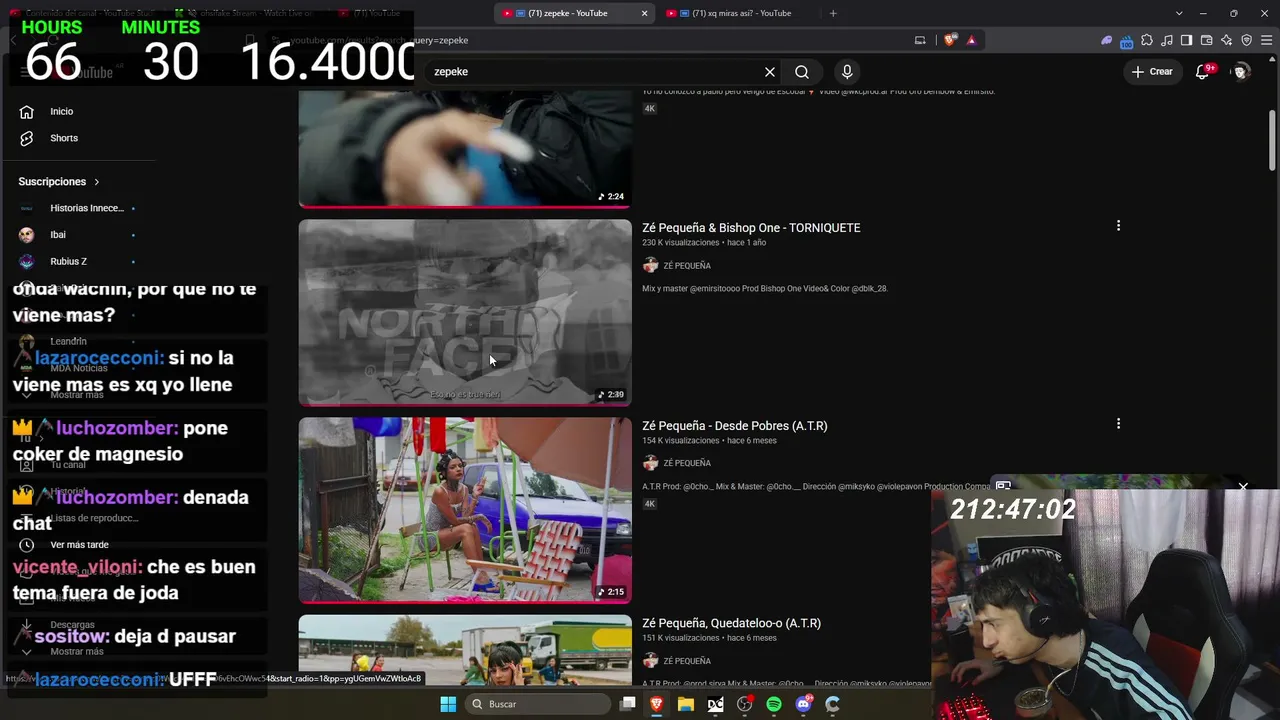Image resolution: width=1280 pixels, height=720 pixels.
Task: Click '154 K visualizaciones' under Desde Pobres
Action: [681, 441]
